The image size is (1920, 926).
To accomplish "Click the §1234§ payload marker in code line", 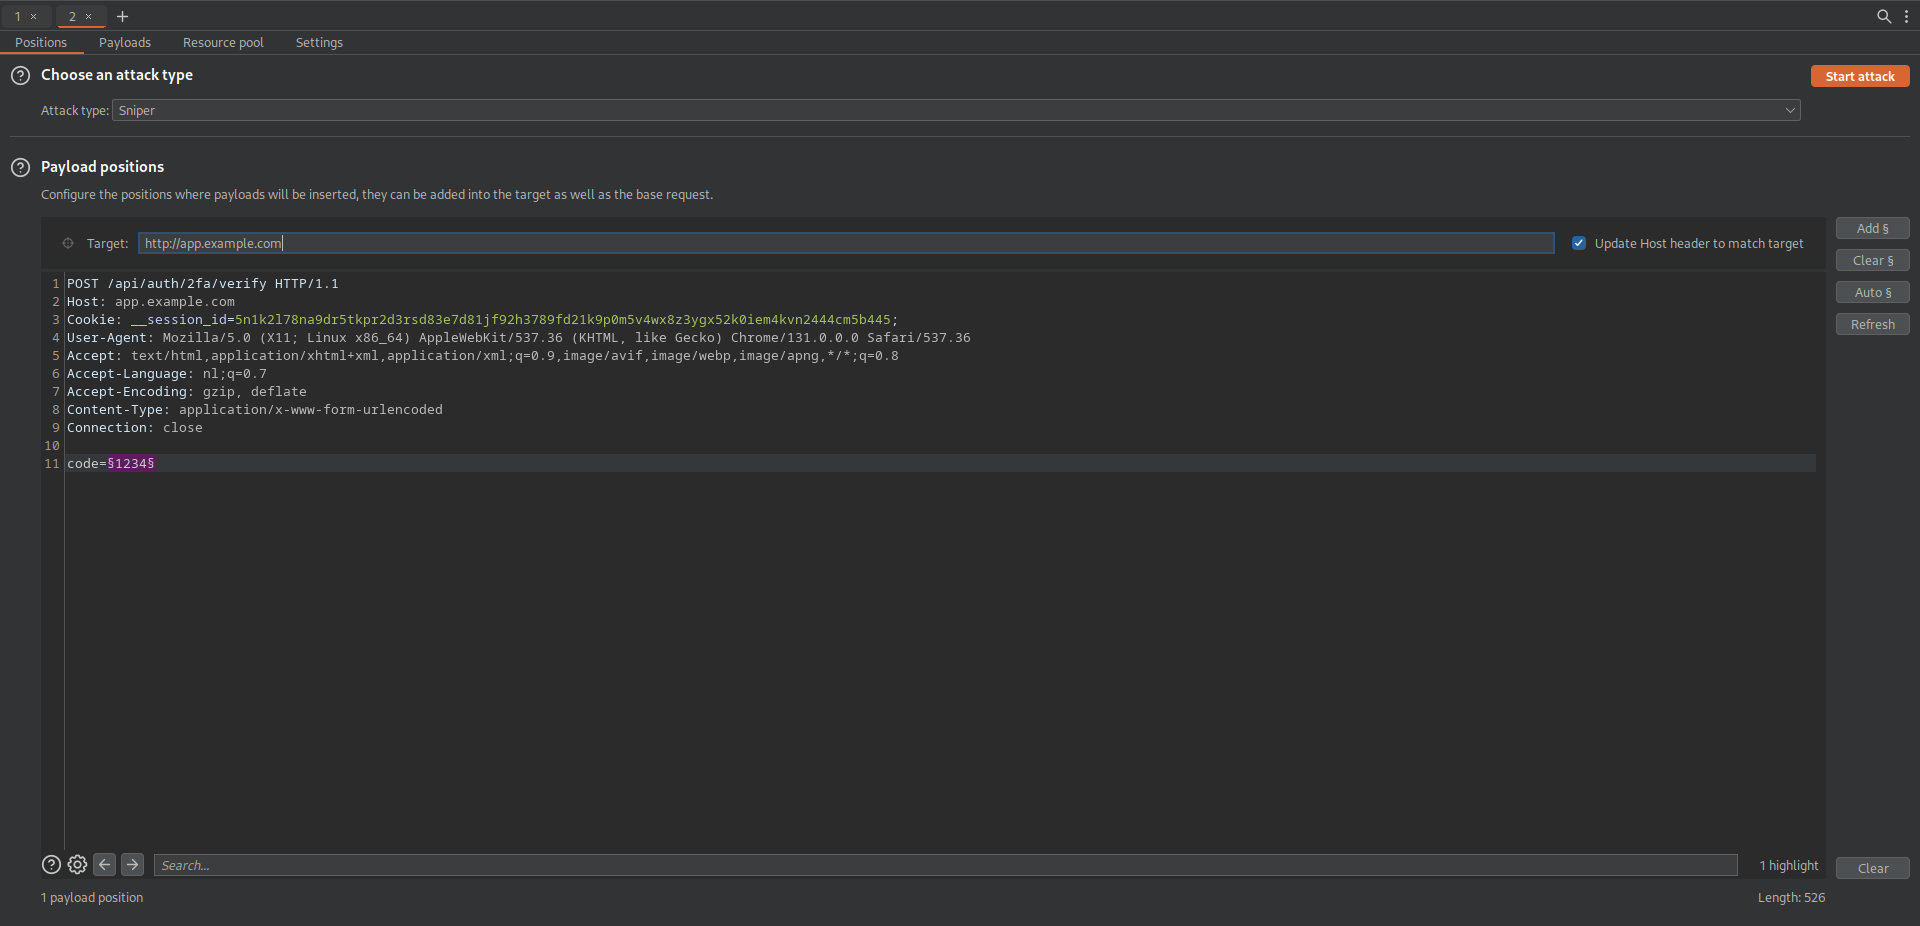I will [x=131, y=464].
